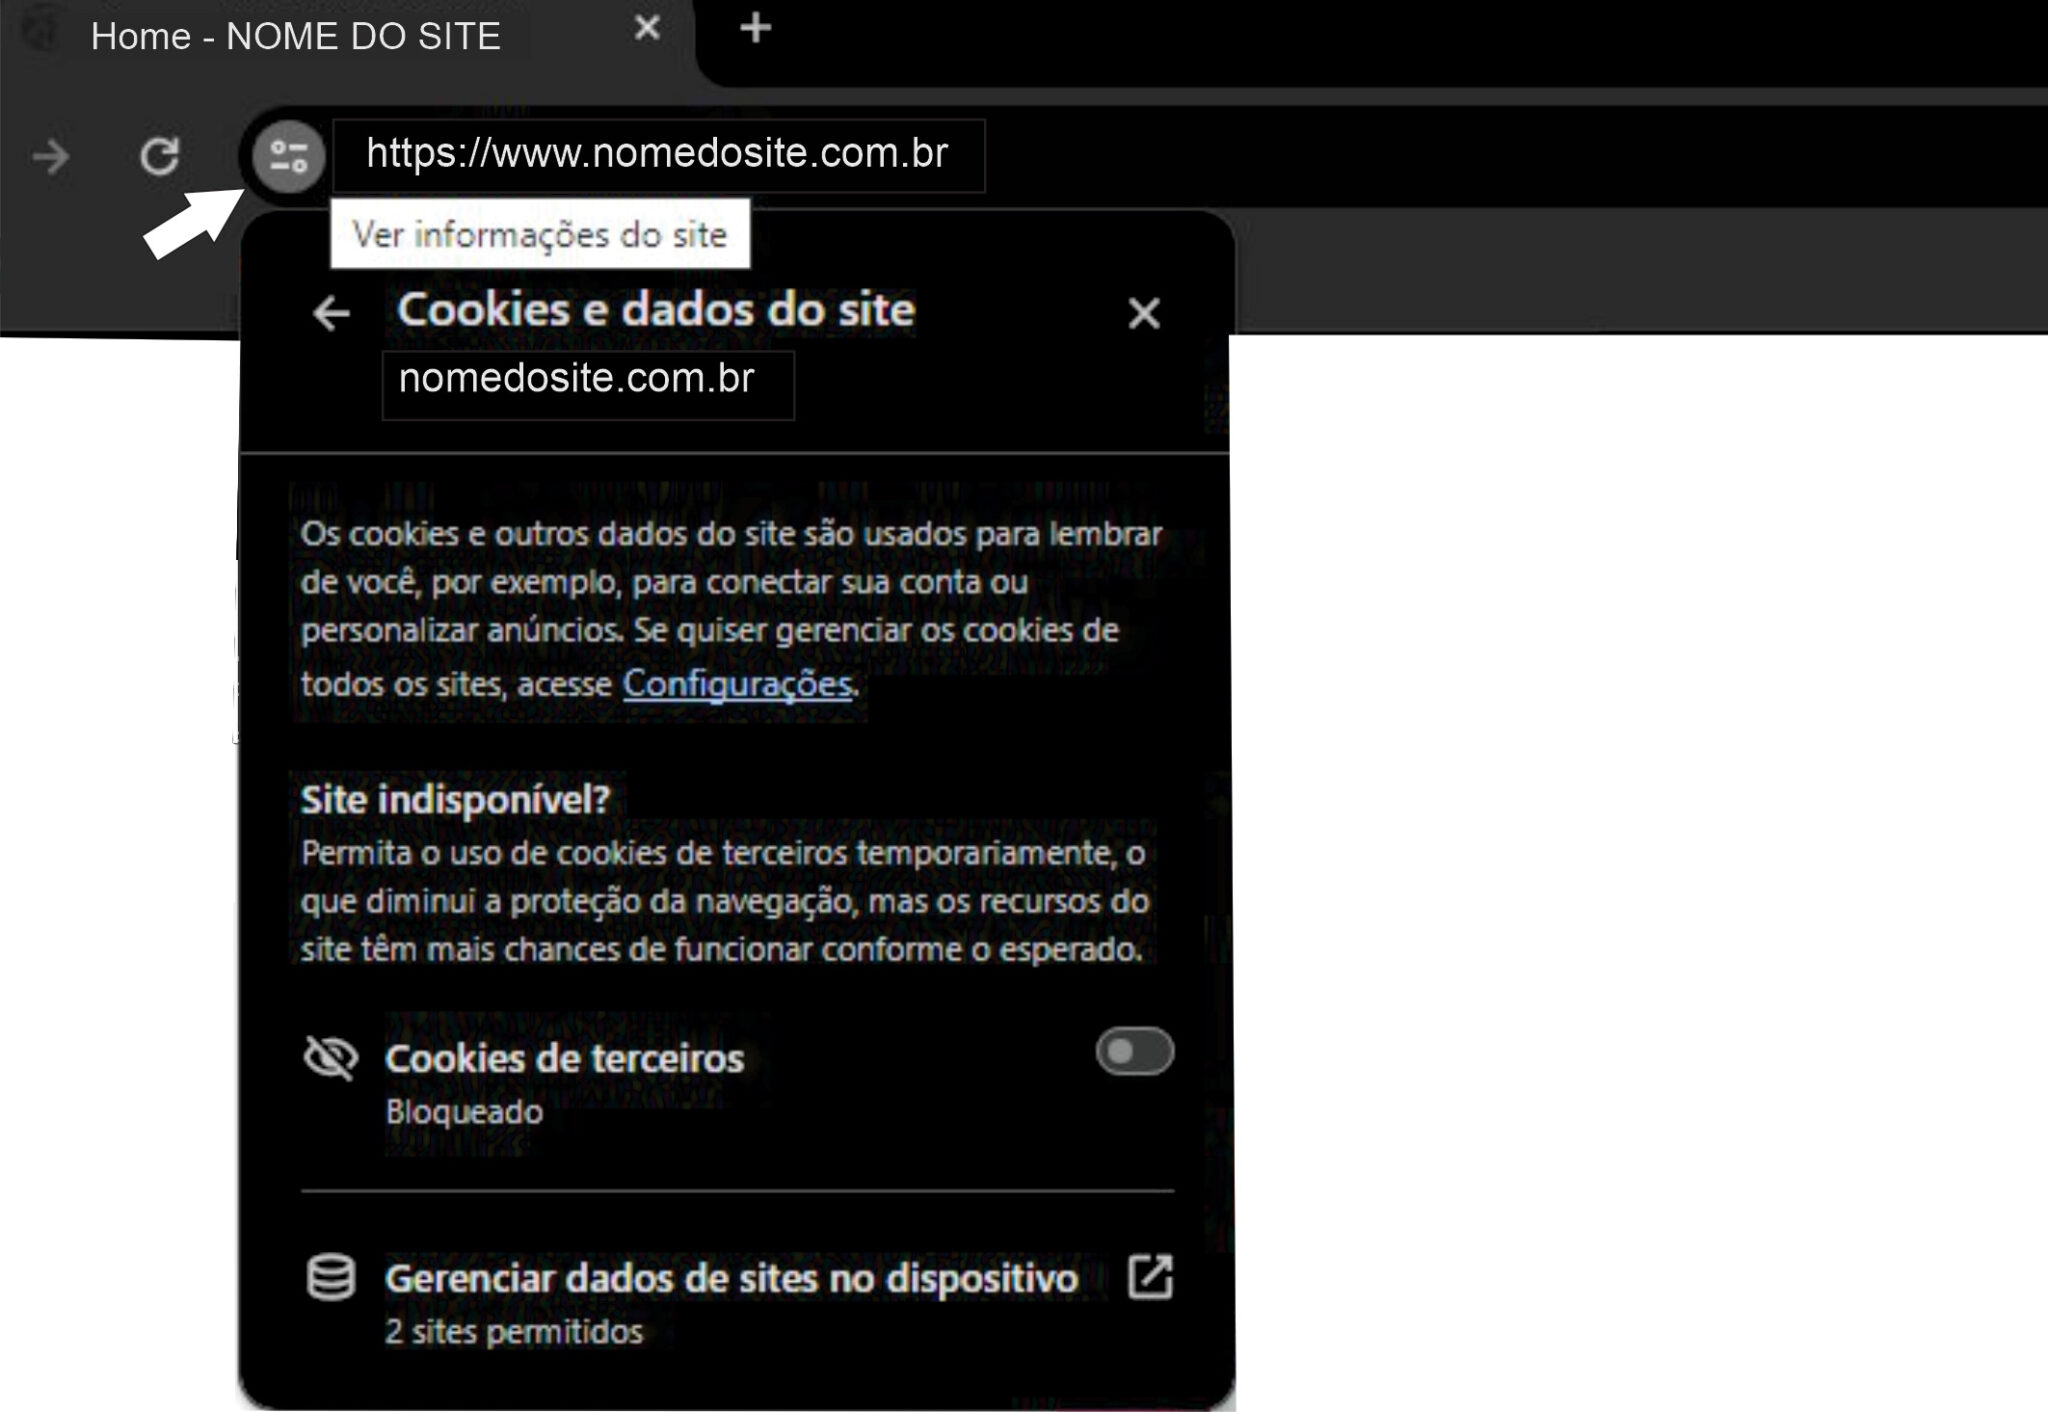Click the Ver informações do site label

(x=541, y=235)
